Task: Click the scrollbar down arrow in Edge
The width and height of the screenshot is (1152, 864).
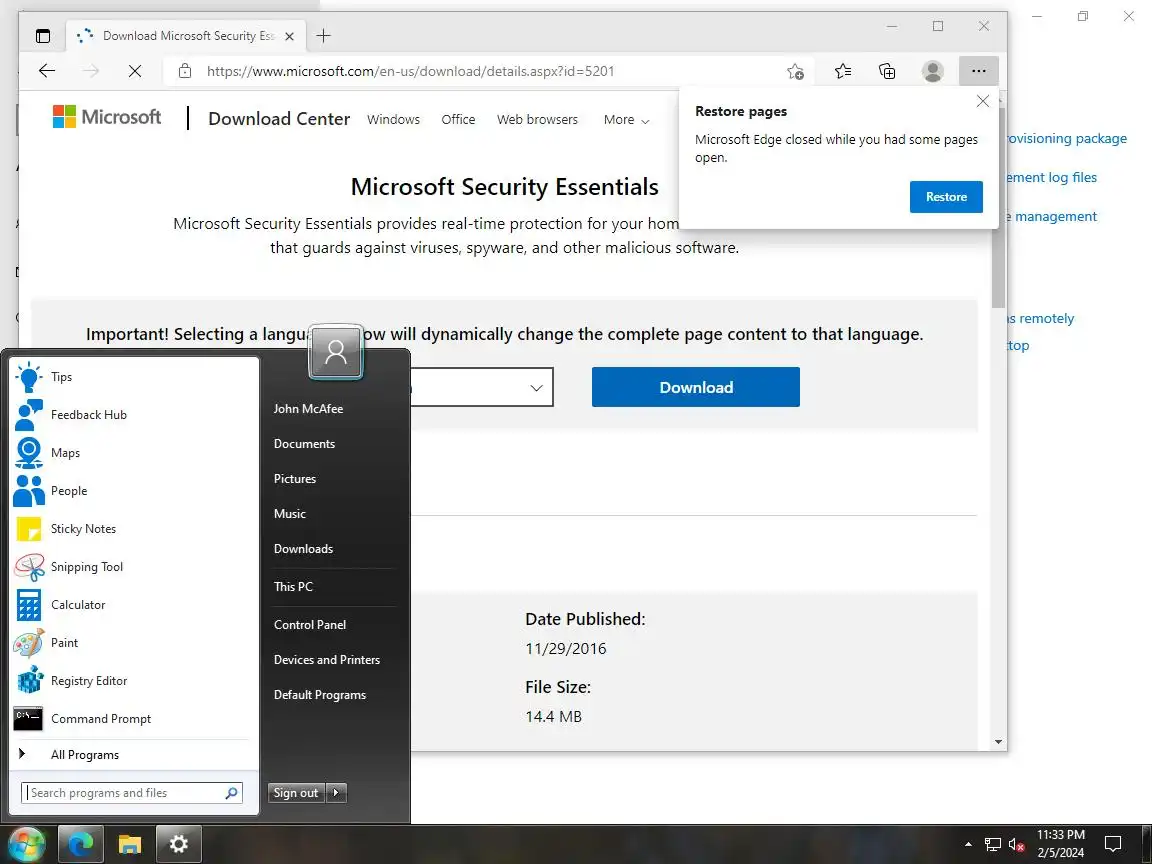Action: pyautogui.click(x=998, y=742)
